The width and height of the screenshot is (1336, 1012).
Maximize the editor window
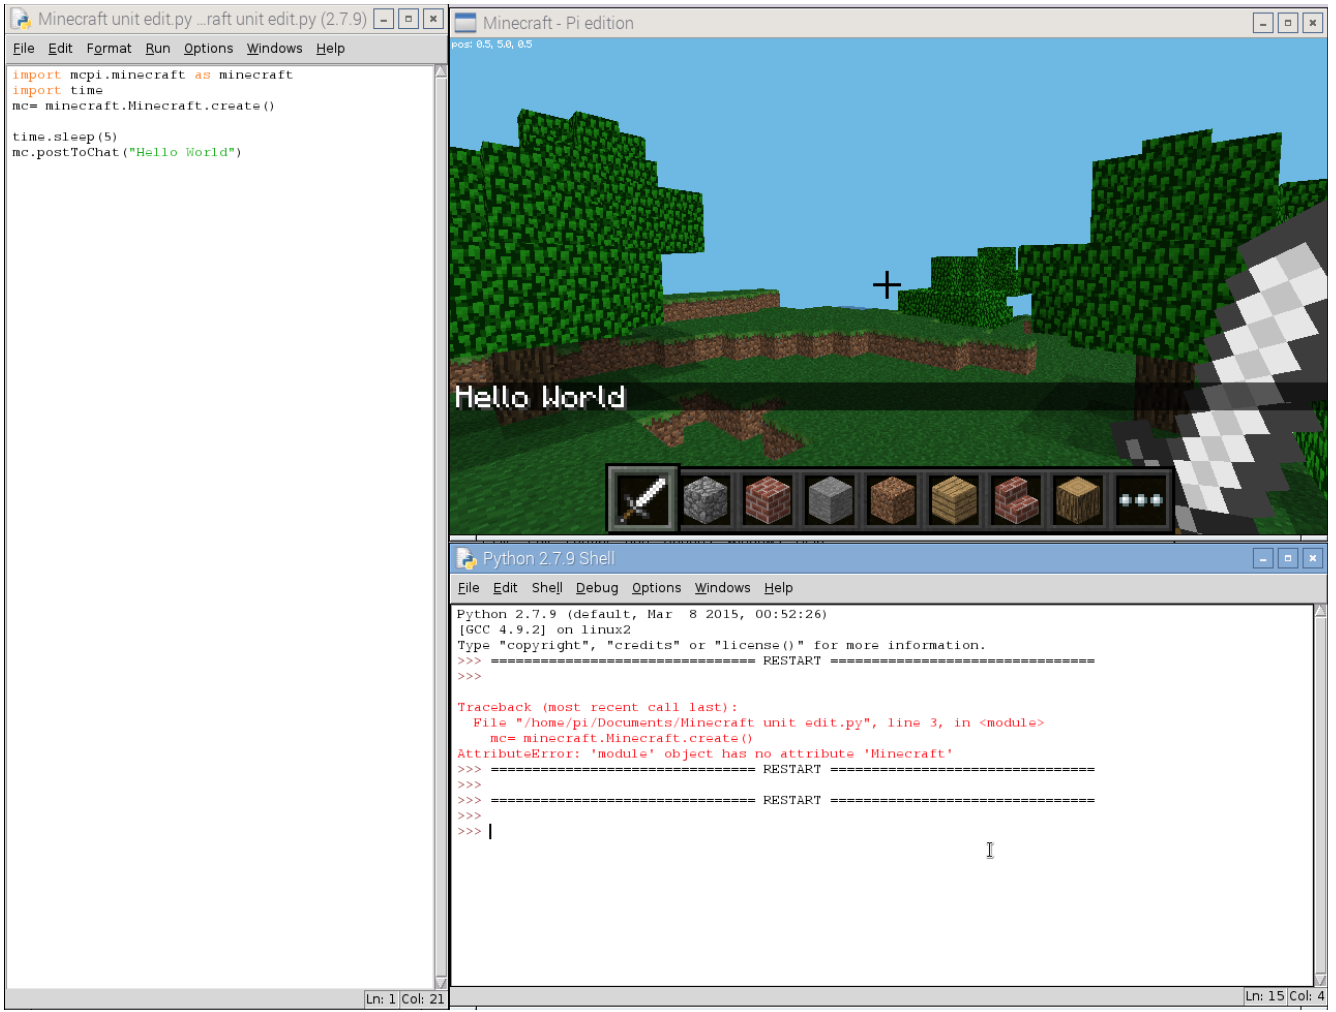click(x=408, y=19)
